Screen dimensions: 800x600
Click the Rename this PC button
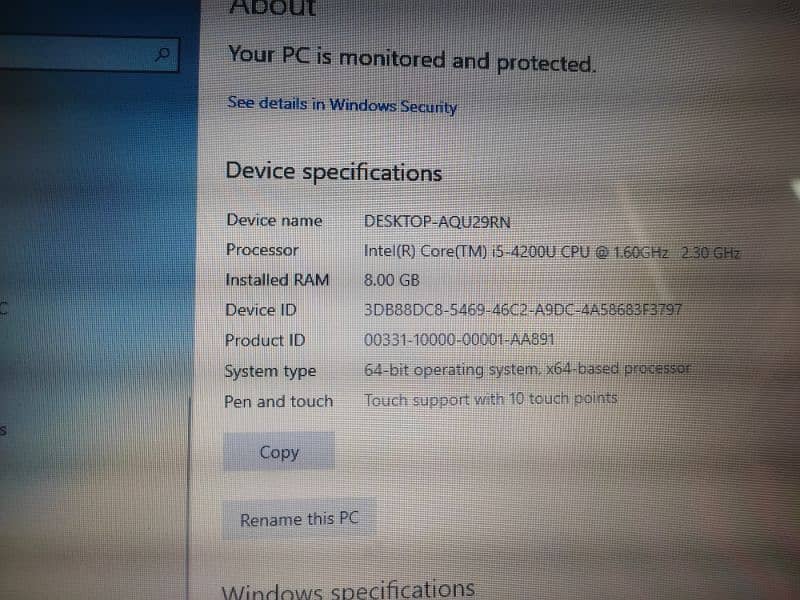point(299,519)
